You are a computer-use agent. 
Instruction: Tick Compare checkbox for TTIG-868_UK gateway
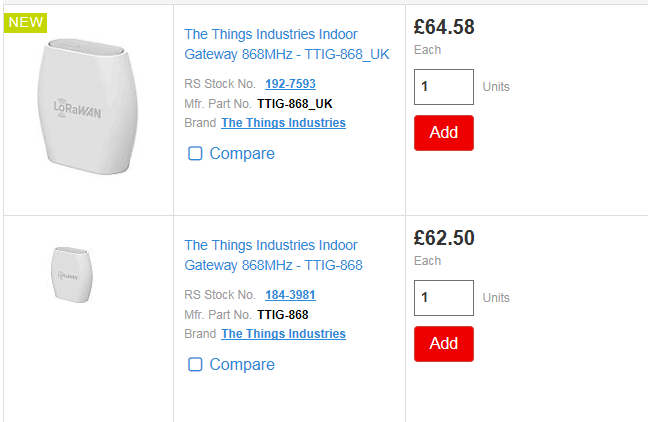click(195, 153)
